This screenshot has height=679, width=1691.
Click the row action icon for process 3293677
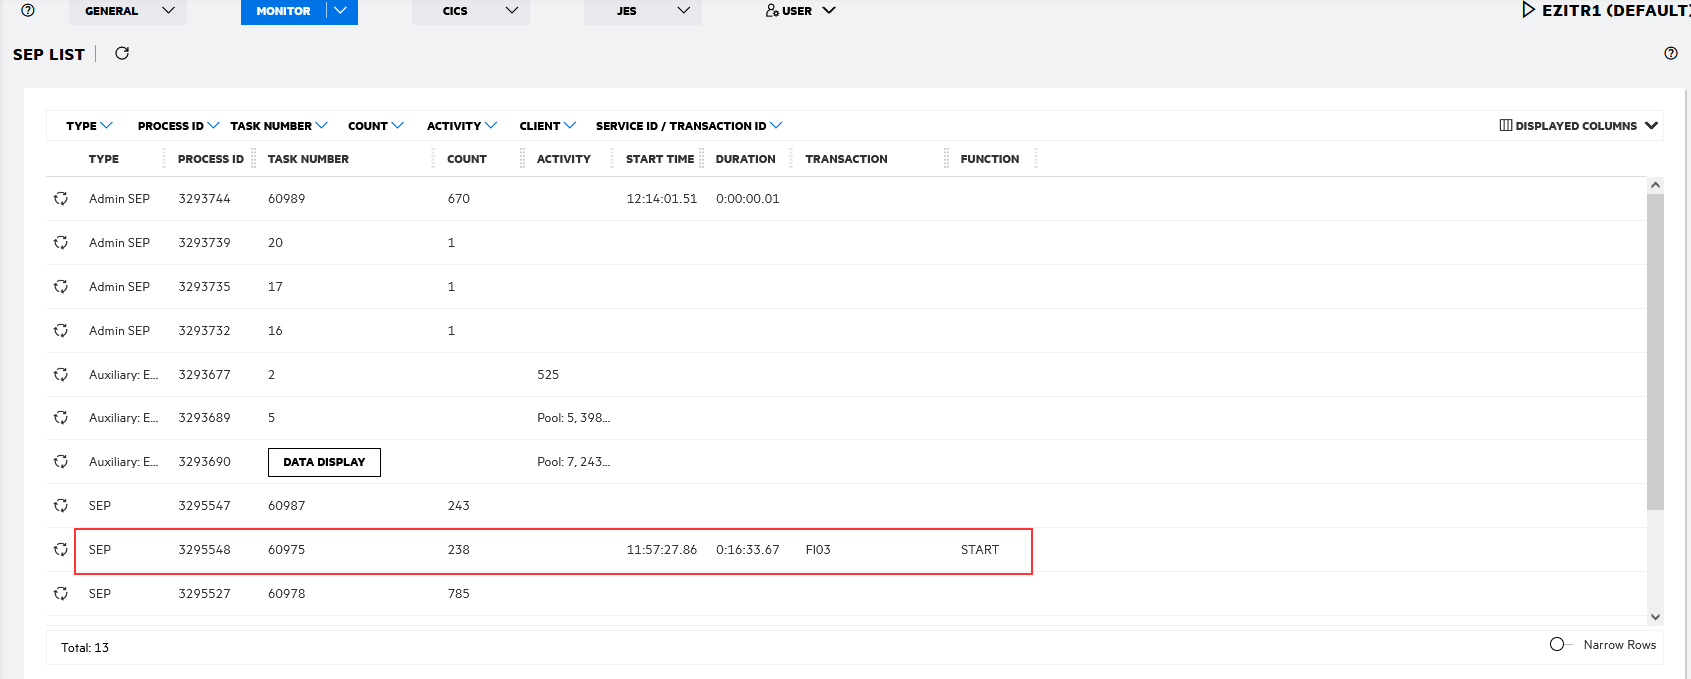61,375
